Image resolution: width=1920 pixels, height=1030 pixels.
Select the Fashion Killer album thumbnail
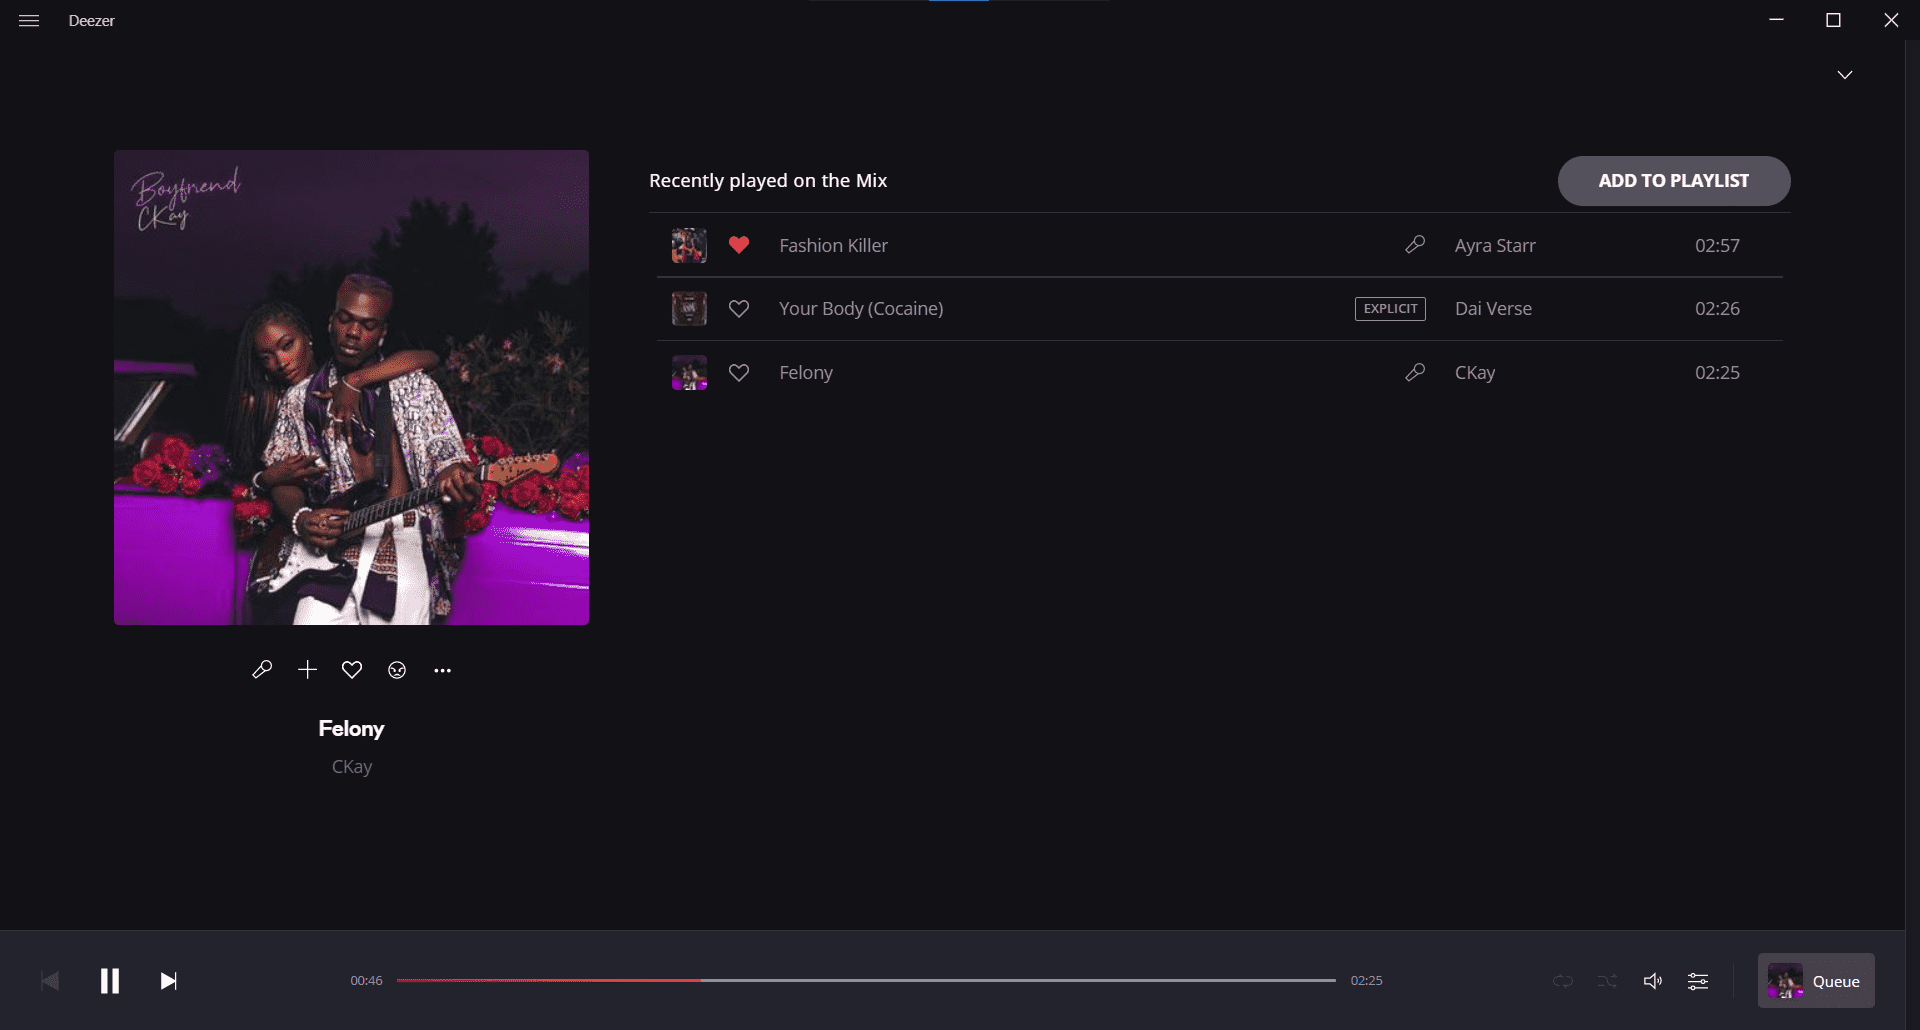coord(689,245)
